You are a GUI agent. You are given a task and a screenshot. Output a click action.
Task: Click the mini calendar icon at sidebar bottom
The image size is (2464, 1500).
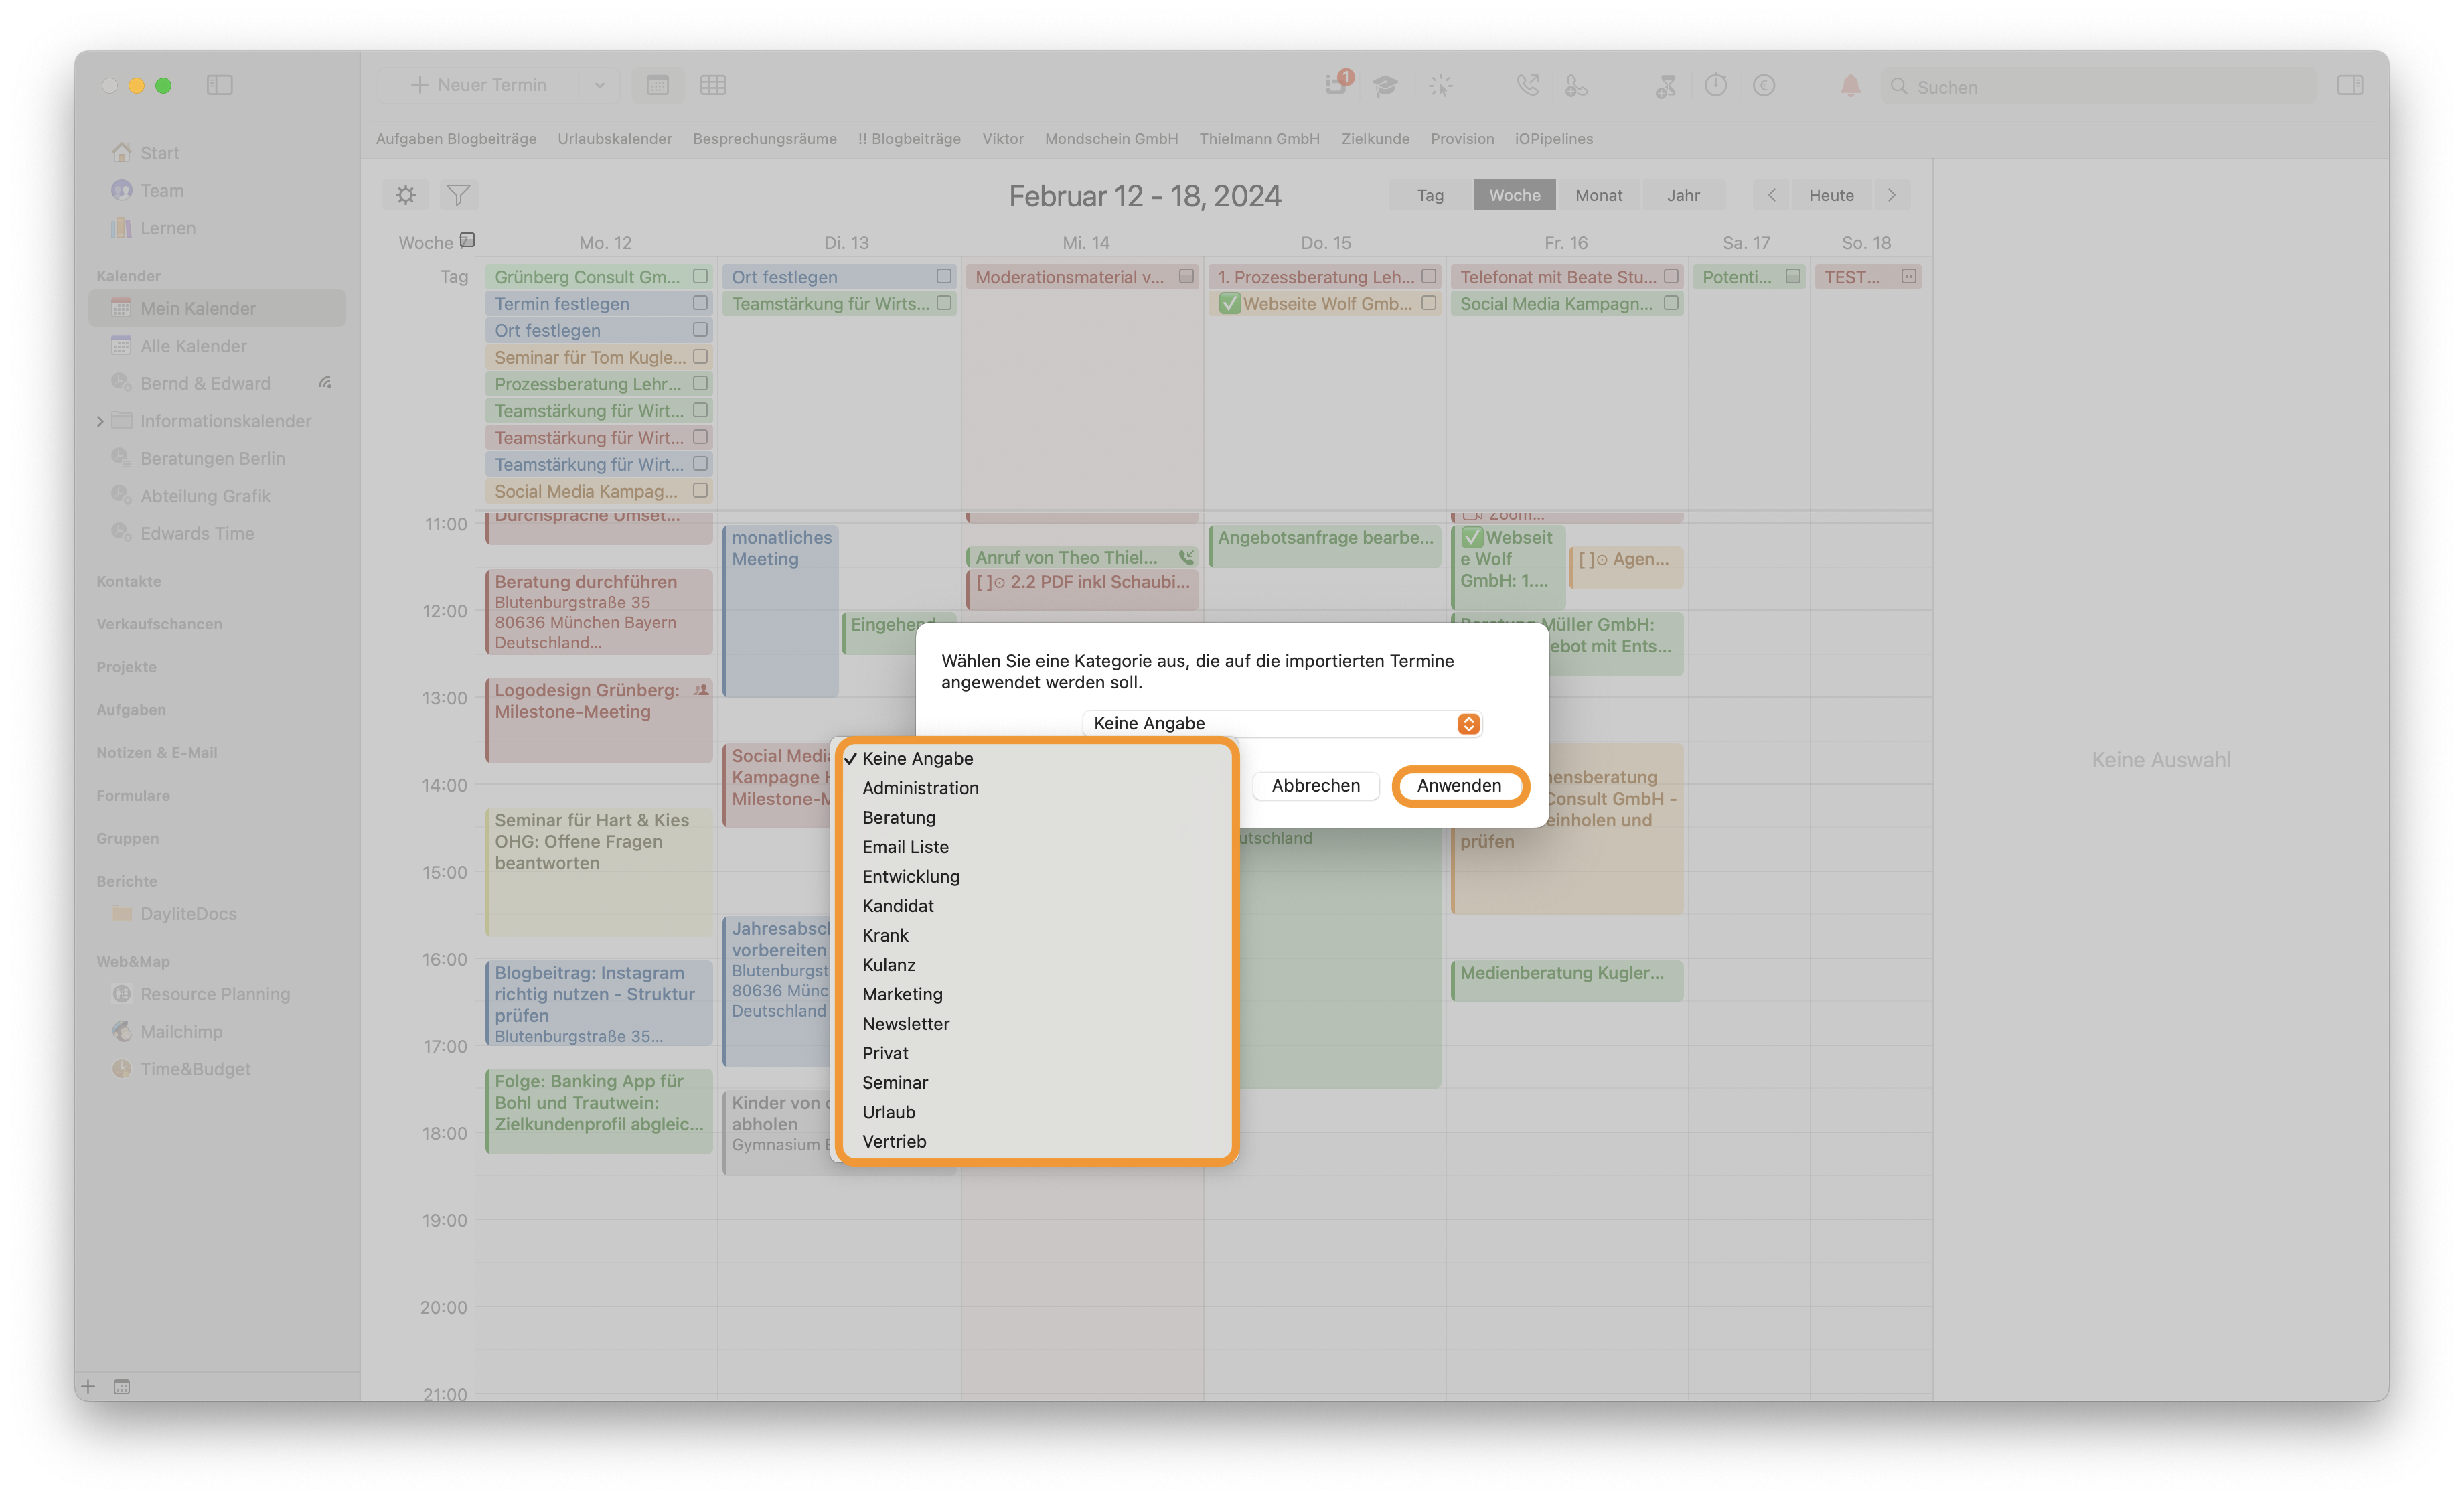point(122,1386)
